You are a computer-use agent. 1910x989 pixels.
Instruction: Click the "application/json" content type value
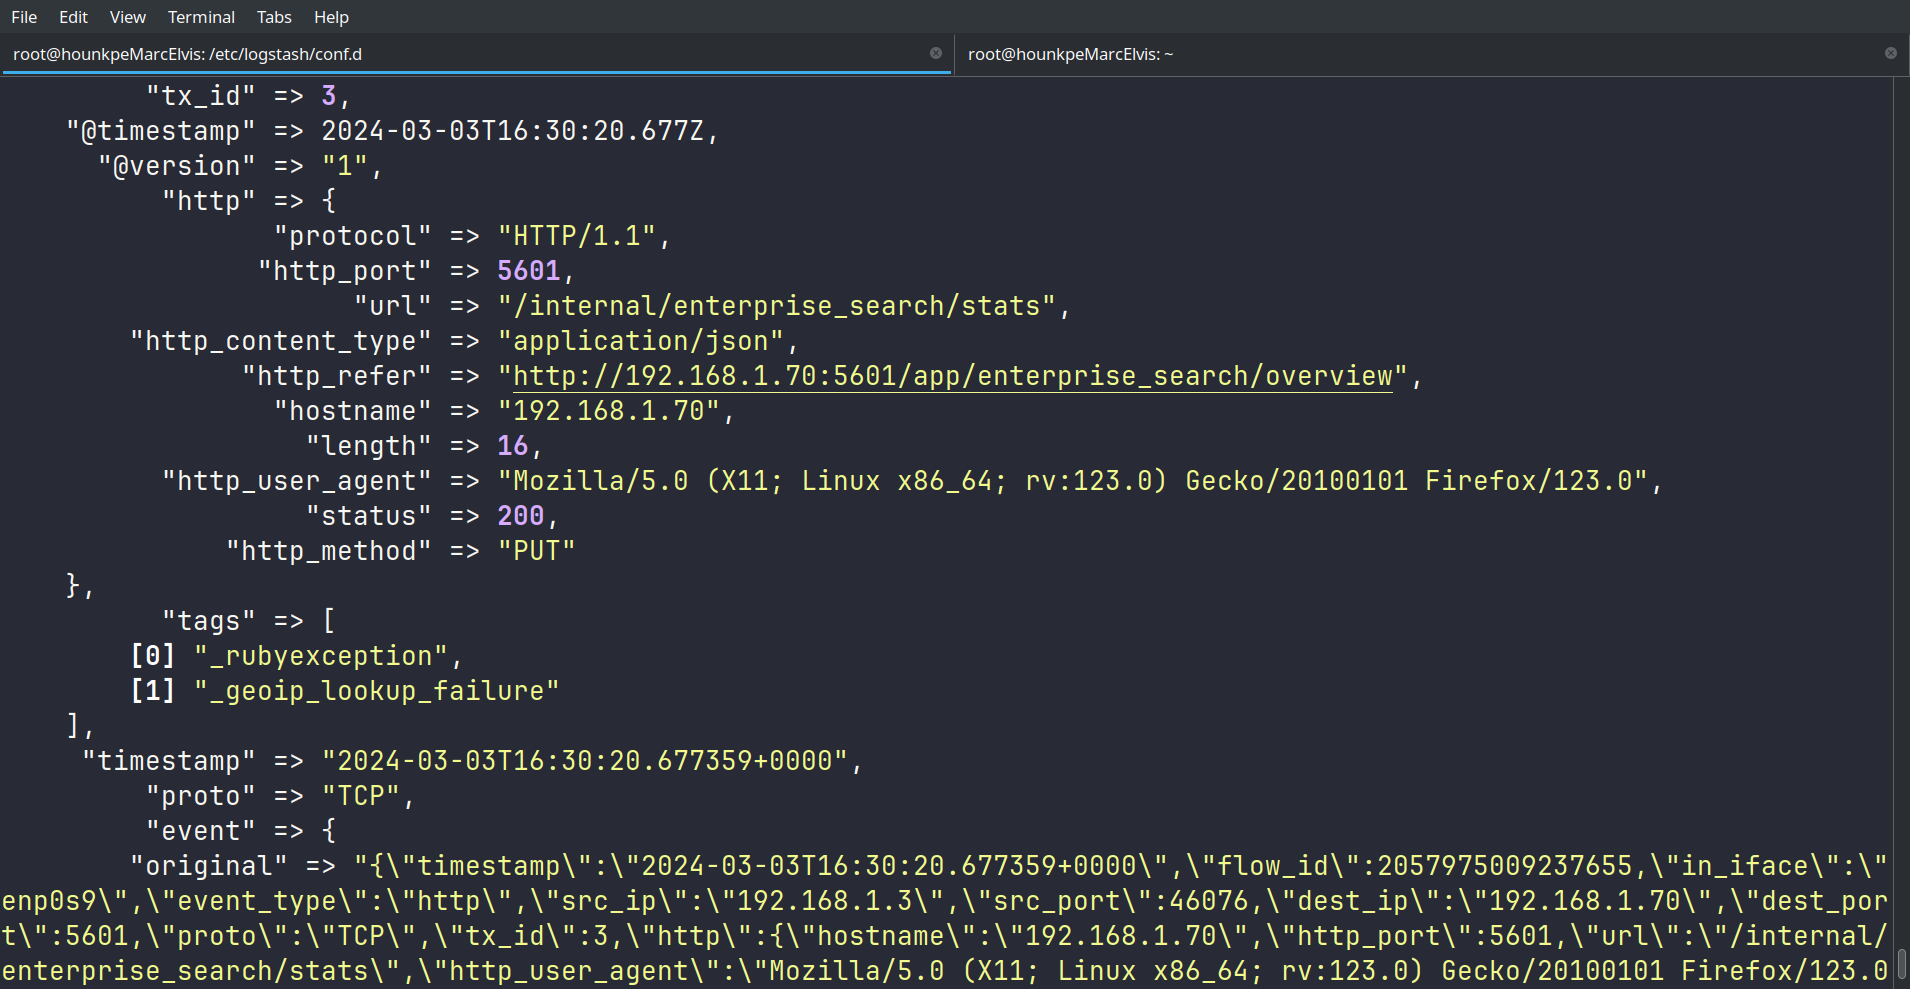pyautogui.click(x=640, y=341)
